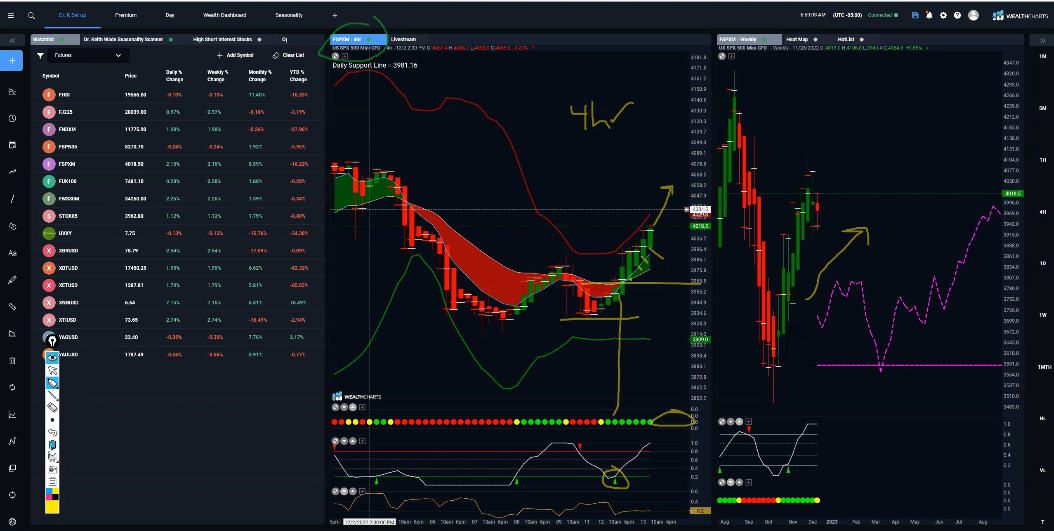Select the line tool in annotation toolbar
The width and height of the screenshot is (1054, 531).
point(52,395)
